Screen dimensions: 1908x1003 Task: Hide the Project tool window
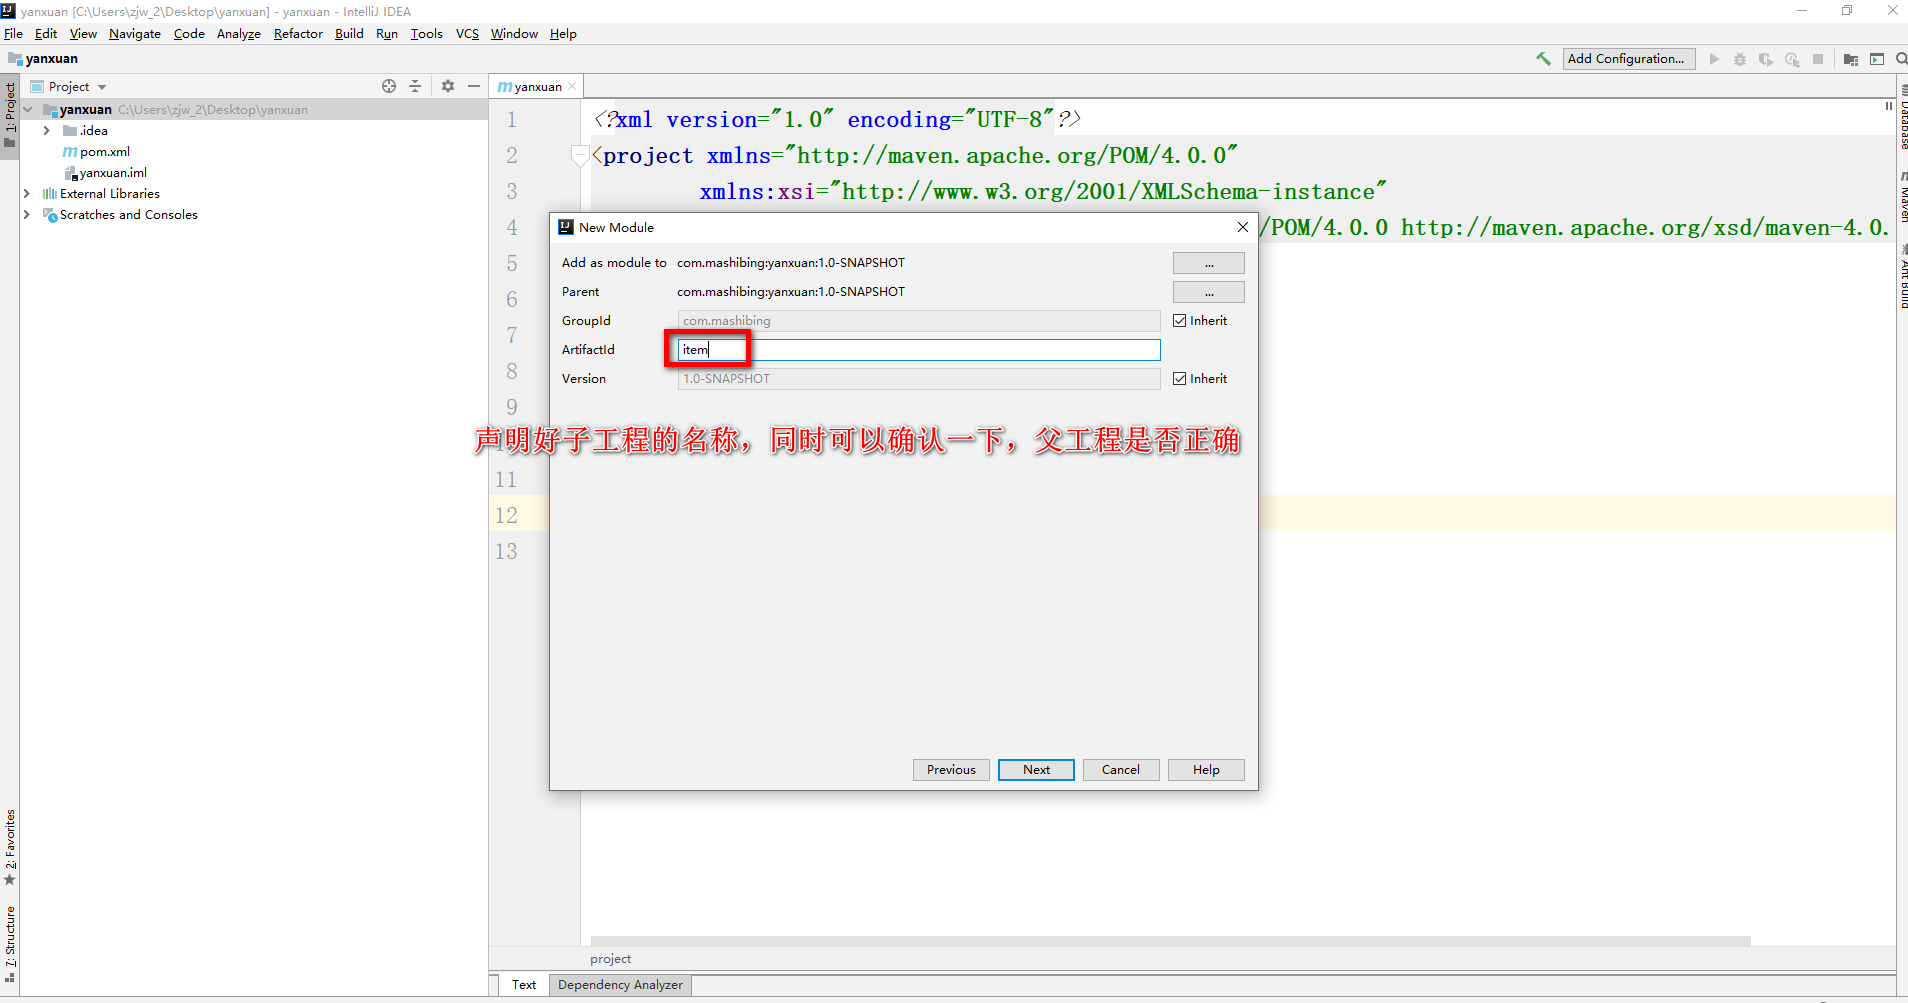474,87
